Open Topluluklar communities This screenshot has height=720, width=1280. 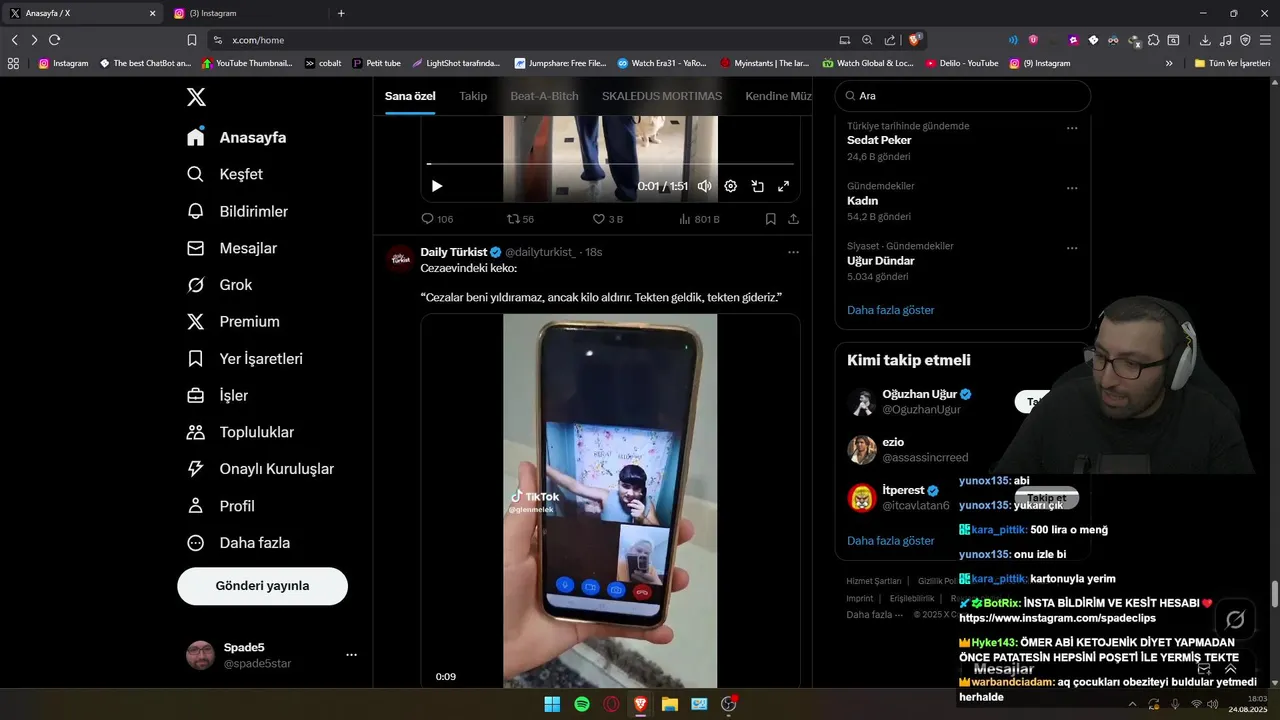(240, 432)
